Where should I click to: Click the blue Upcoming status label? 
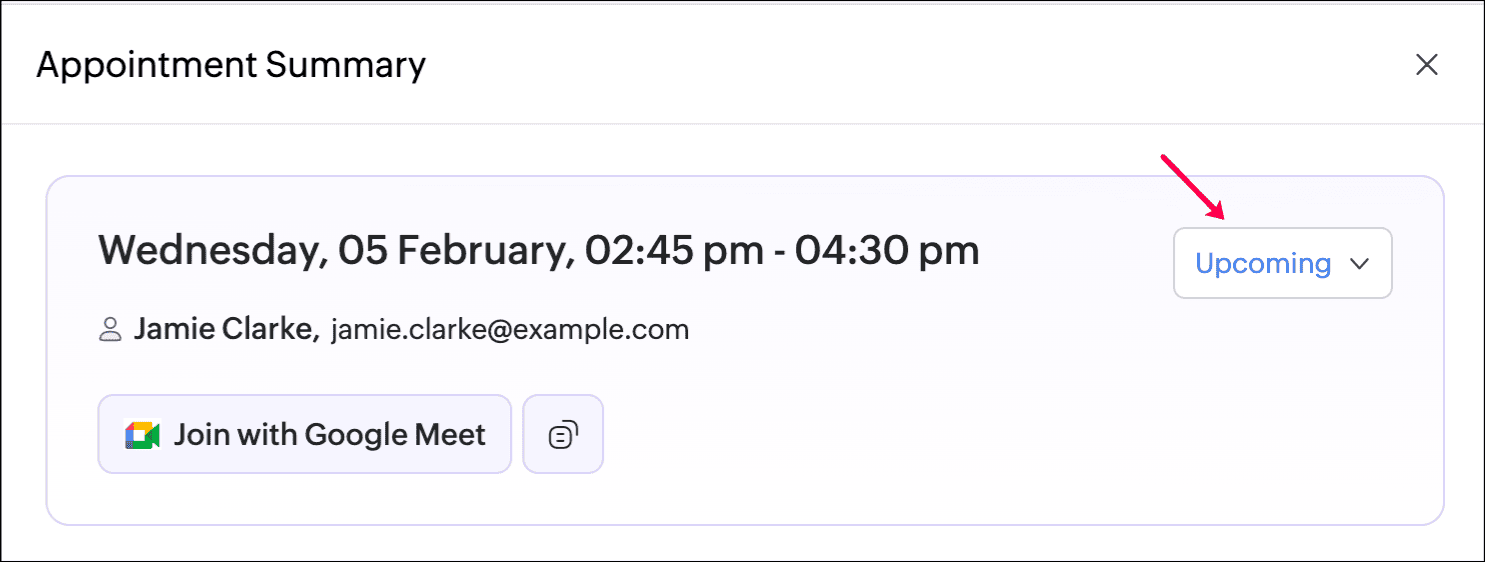point(1263,264)
